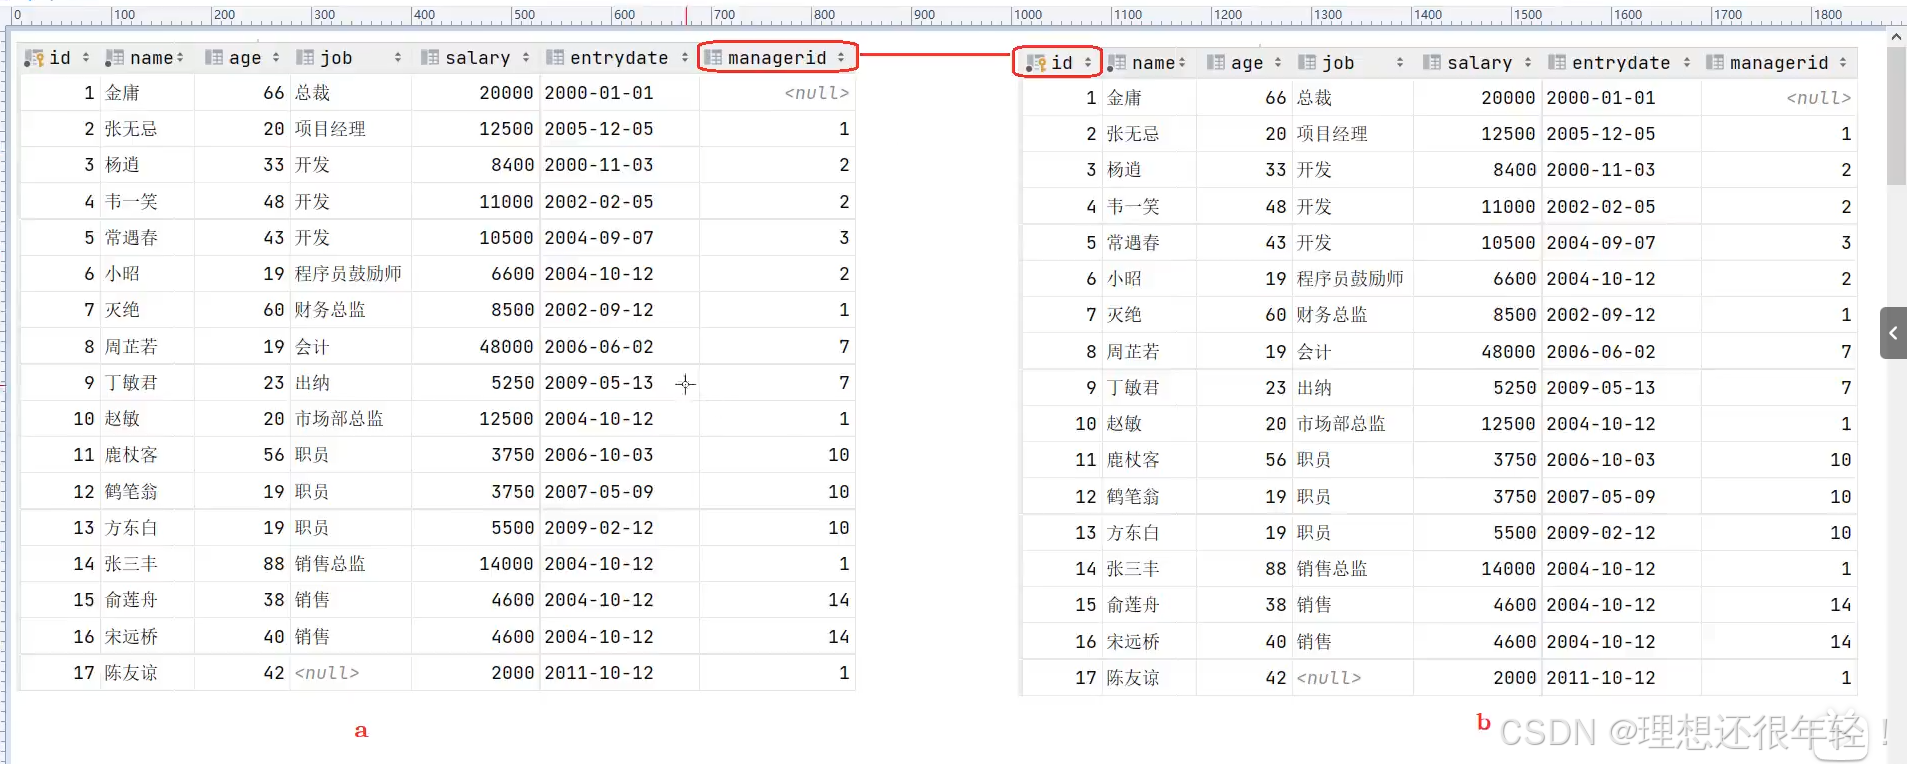1907x764 pixels.
Task: Select salary 5250 in the right table
Action: coord(1514,388)
